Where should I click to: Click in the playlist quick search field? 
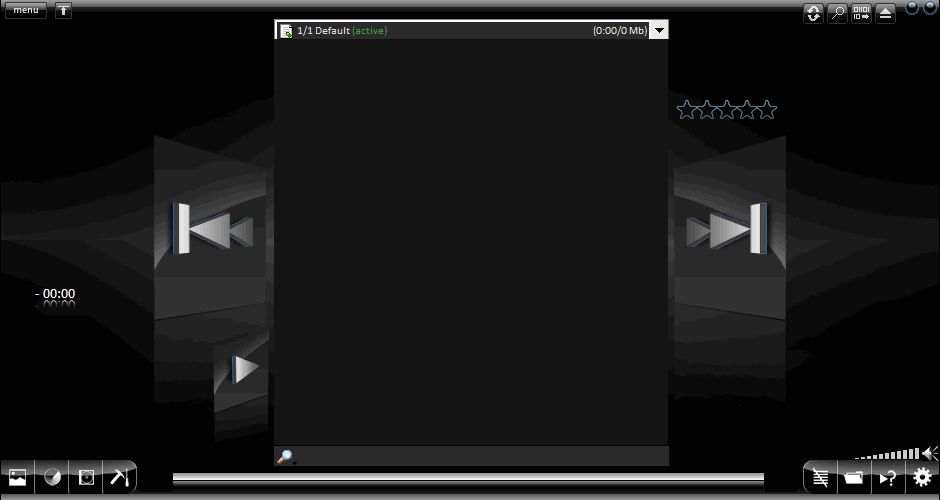(483, 456)
